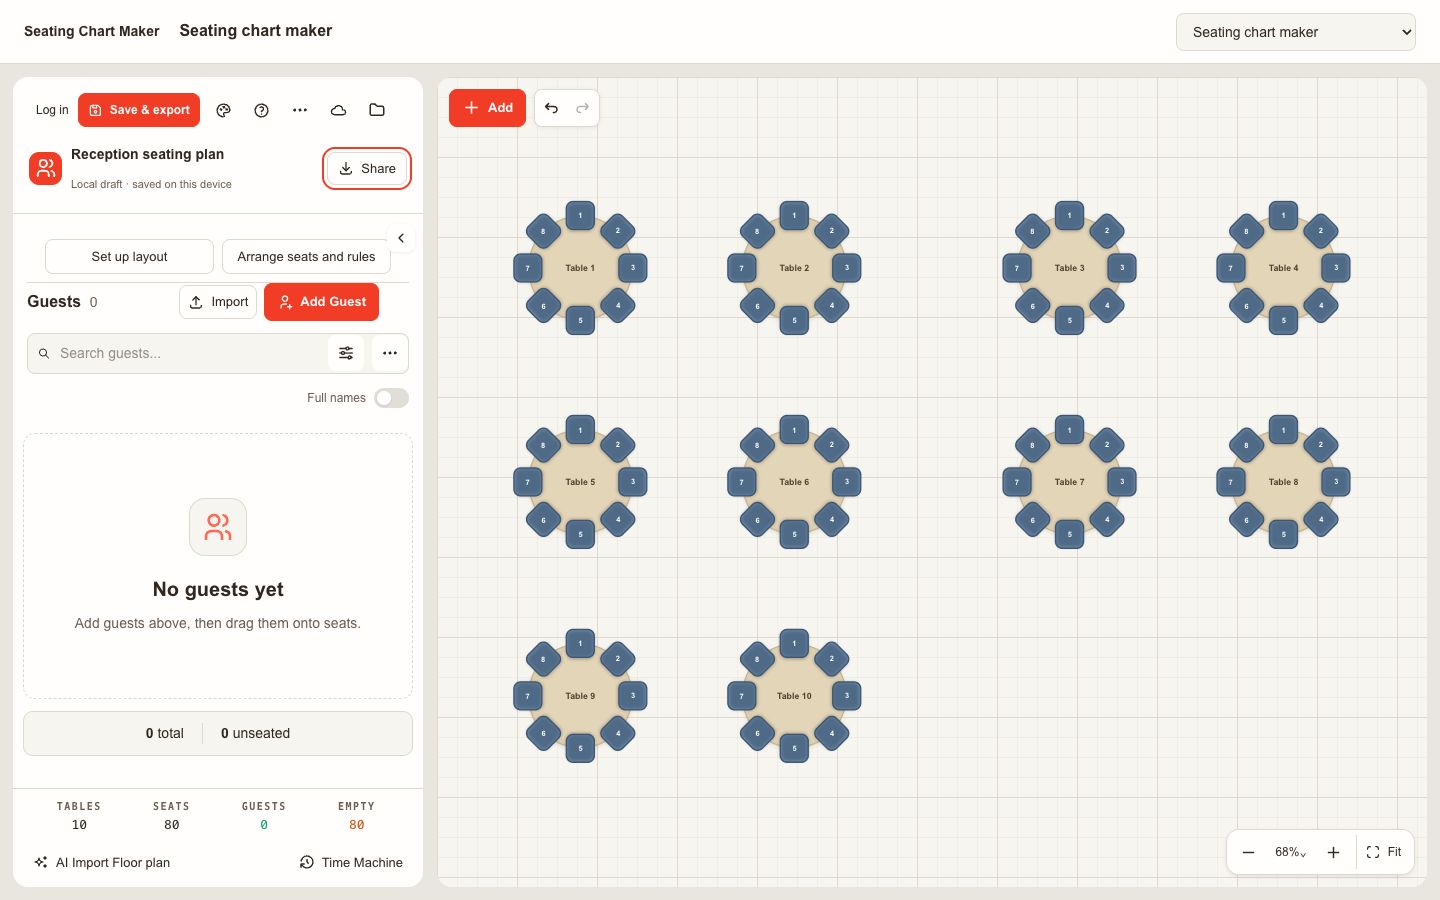Open guest list ellipsis menu
This screenshot has height=900, width=1440.
[x=390, y=353]
